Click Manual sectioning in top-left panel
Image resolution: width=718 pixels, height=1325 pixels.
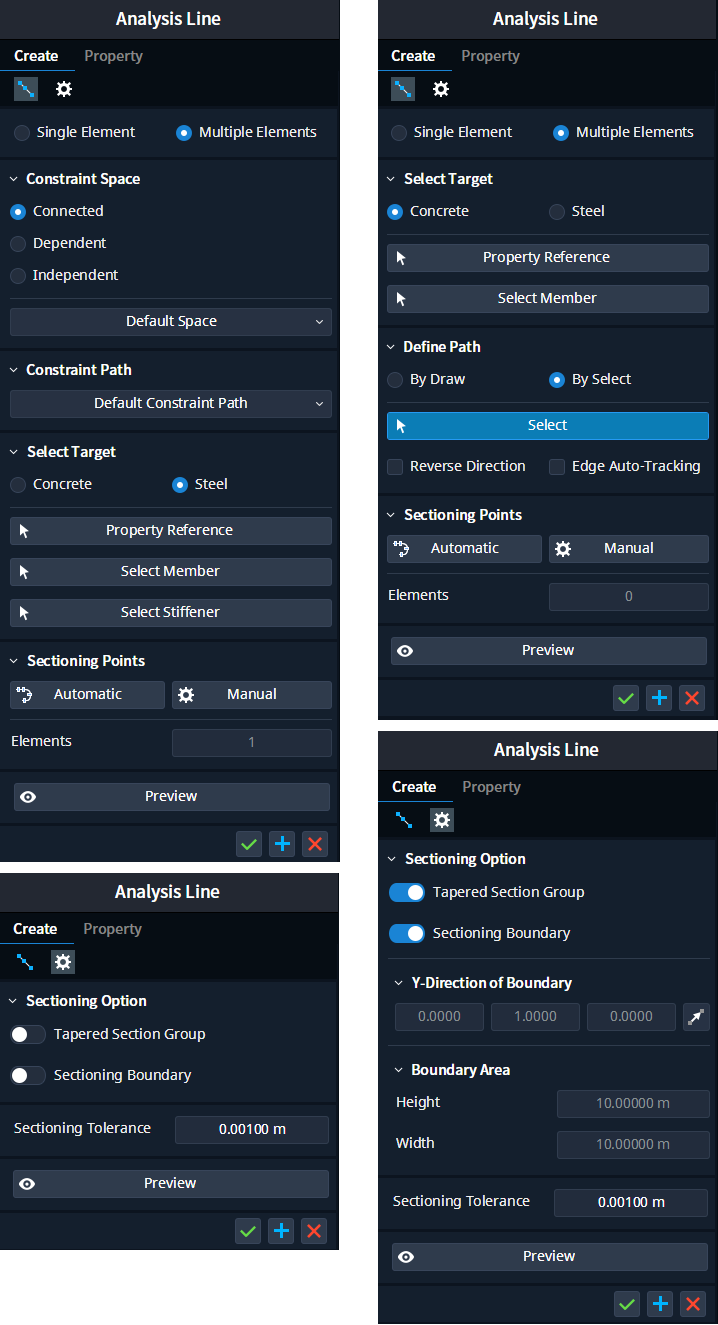pyautogui.click(x=252, y=694)
